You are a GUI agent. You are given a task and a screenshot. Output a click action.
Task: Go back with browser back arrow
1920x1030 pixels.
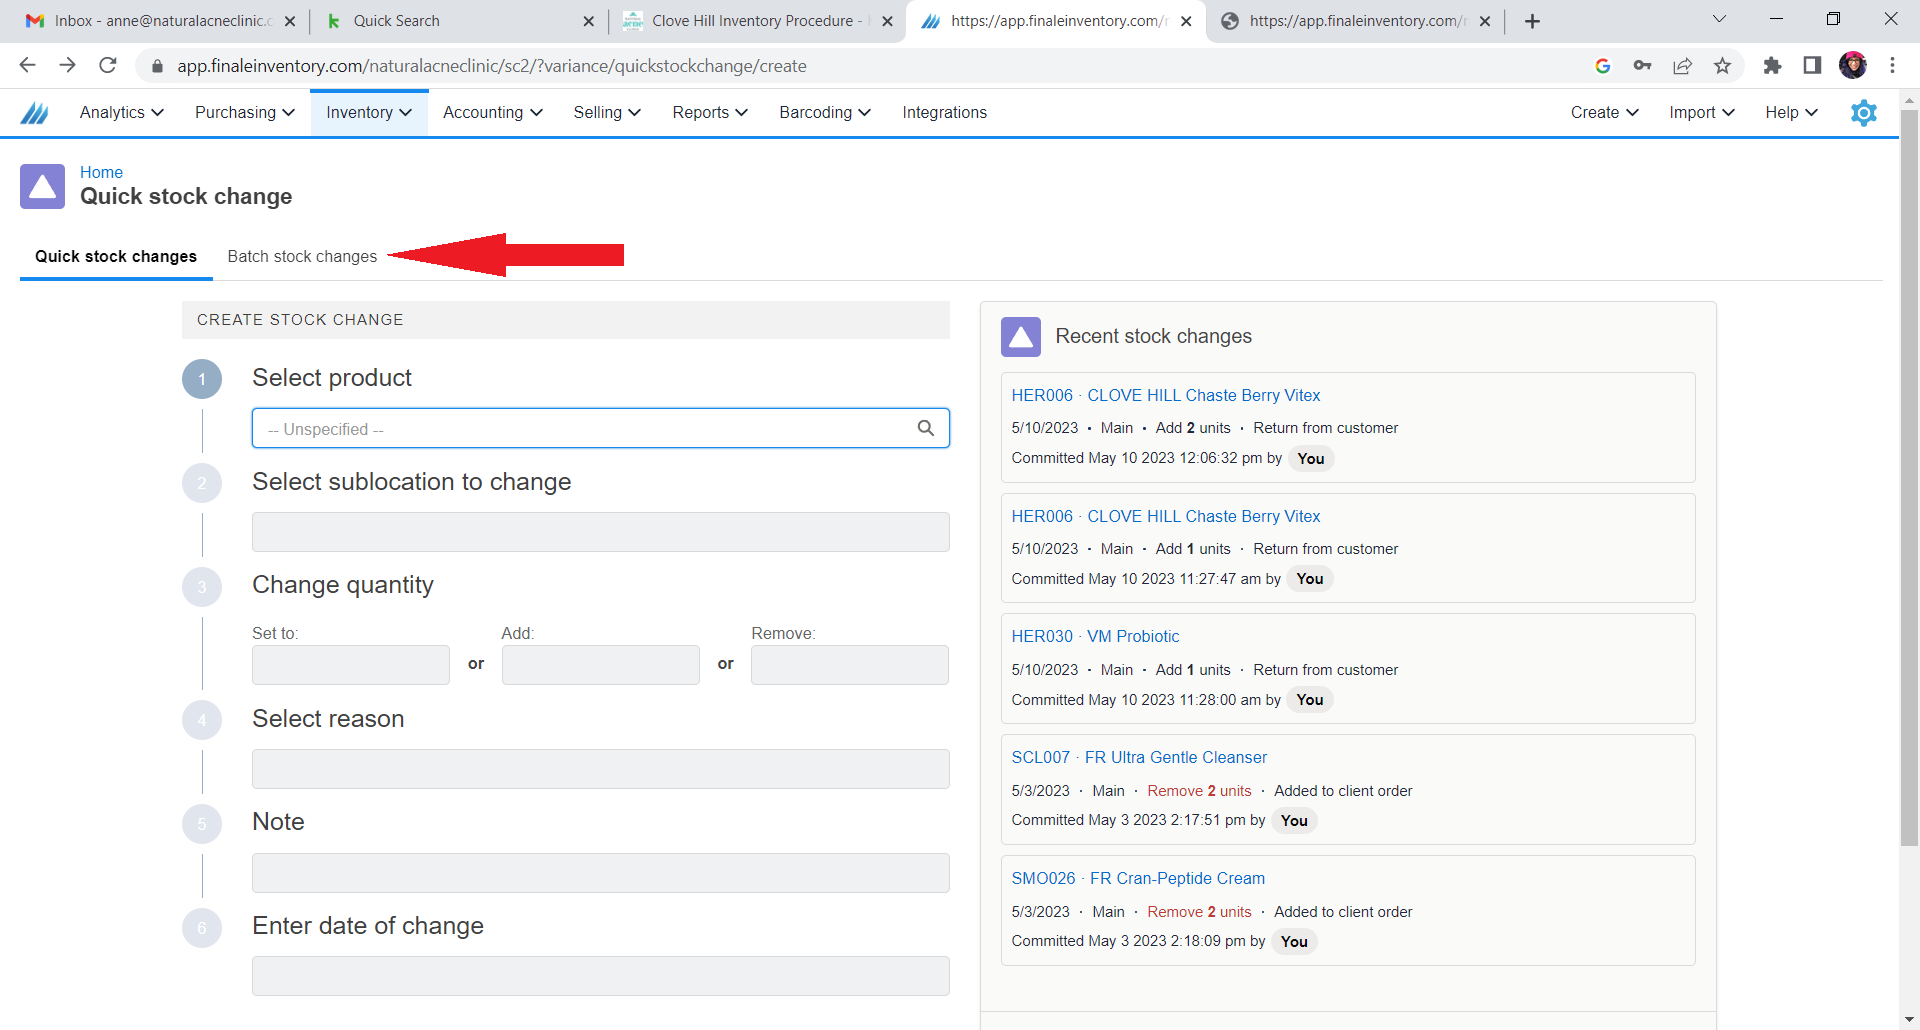coord(27,65)
